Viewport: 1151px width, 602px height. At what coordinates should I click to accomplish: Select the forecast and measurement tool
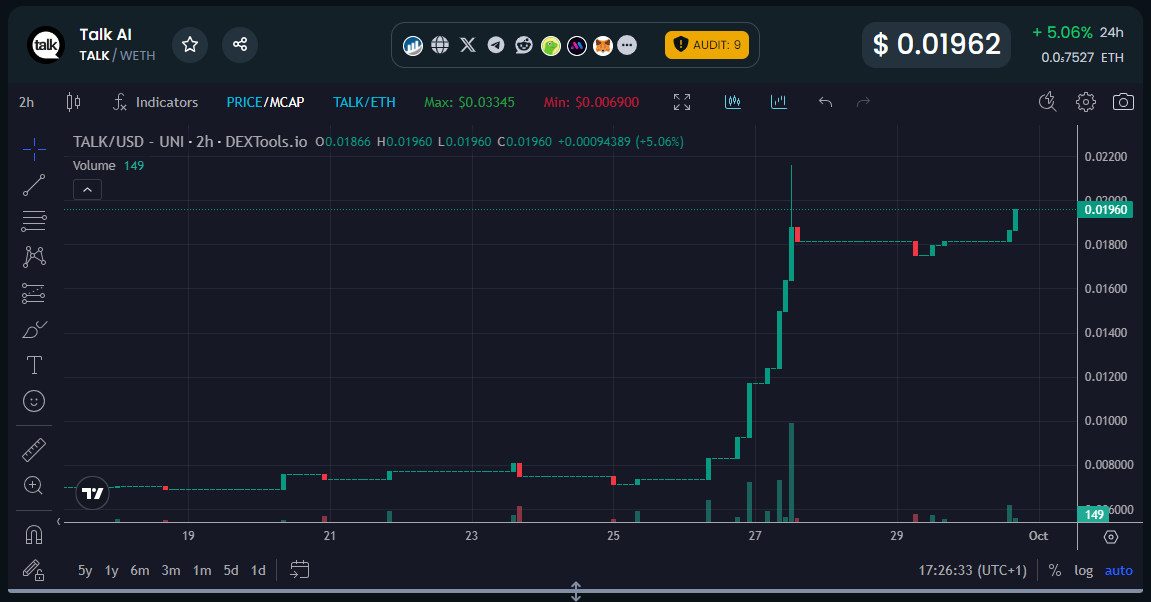pos(34,293)
